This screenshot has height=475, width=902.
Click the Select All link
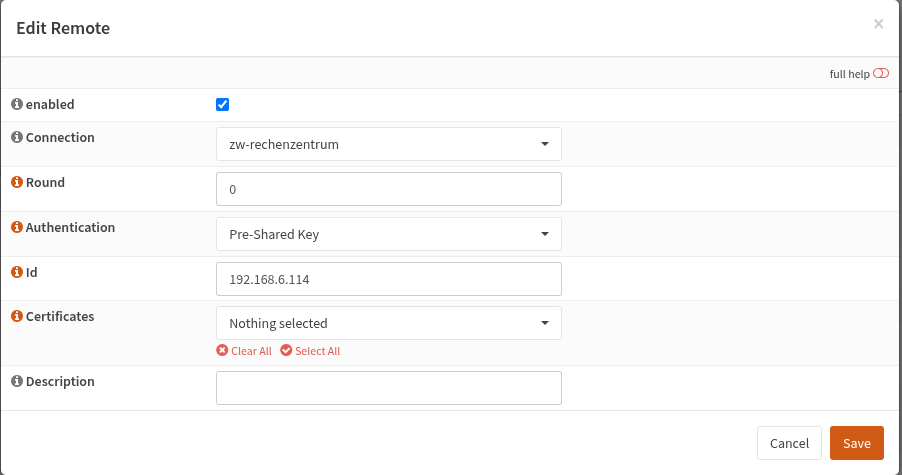coord(317,351)
